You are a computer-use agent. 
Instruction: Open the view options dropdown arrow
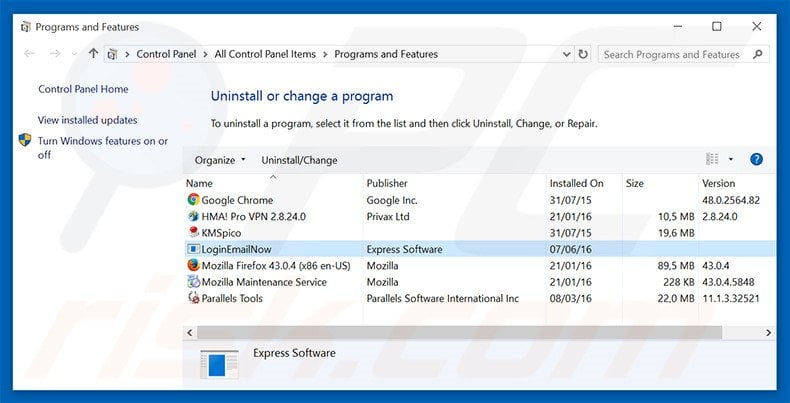point(731,160)
